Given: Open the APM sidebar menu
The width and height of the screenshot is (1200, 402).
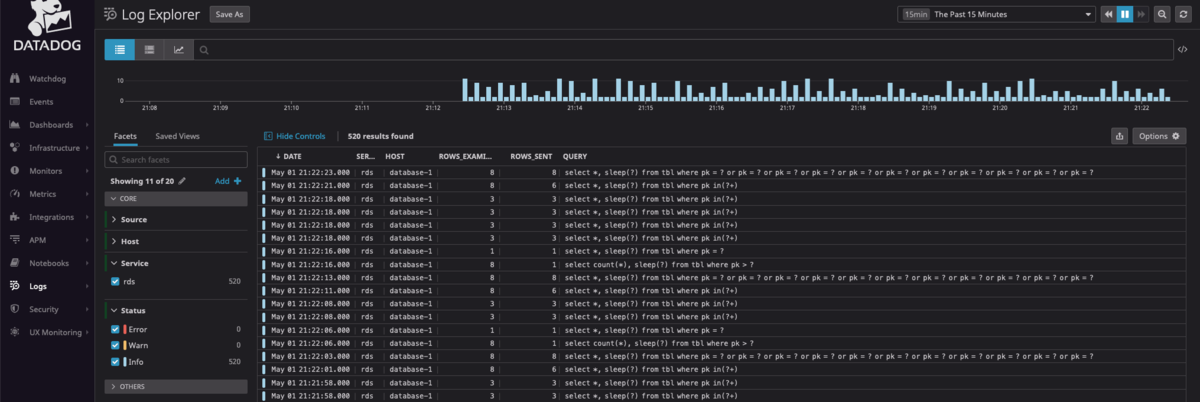Looking at the screenshot, I should (x=38, y=240).
